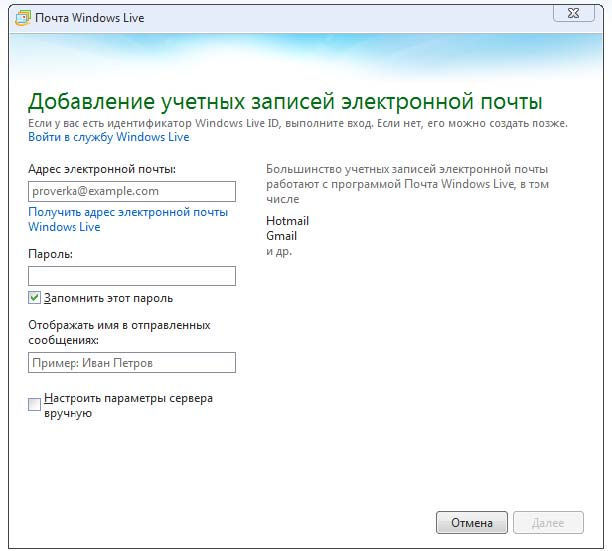Click the Windows Live Mail title bar icon
The image size is (612, 551).
click(22, 18)
